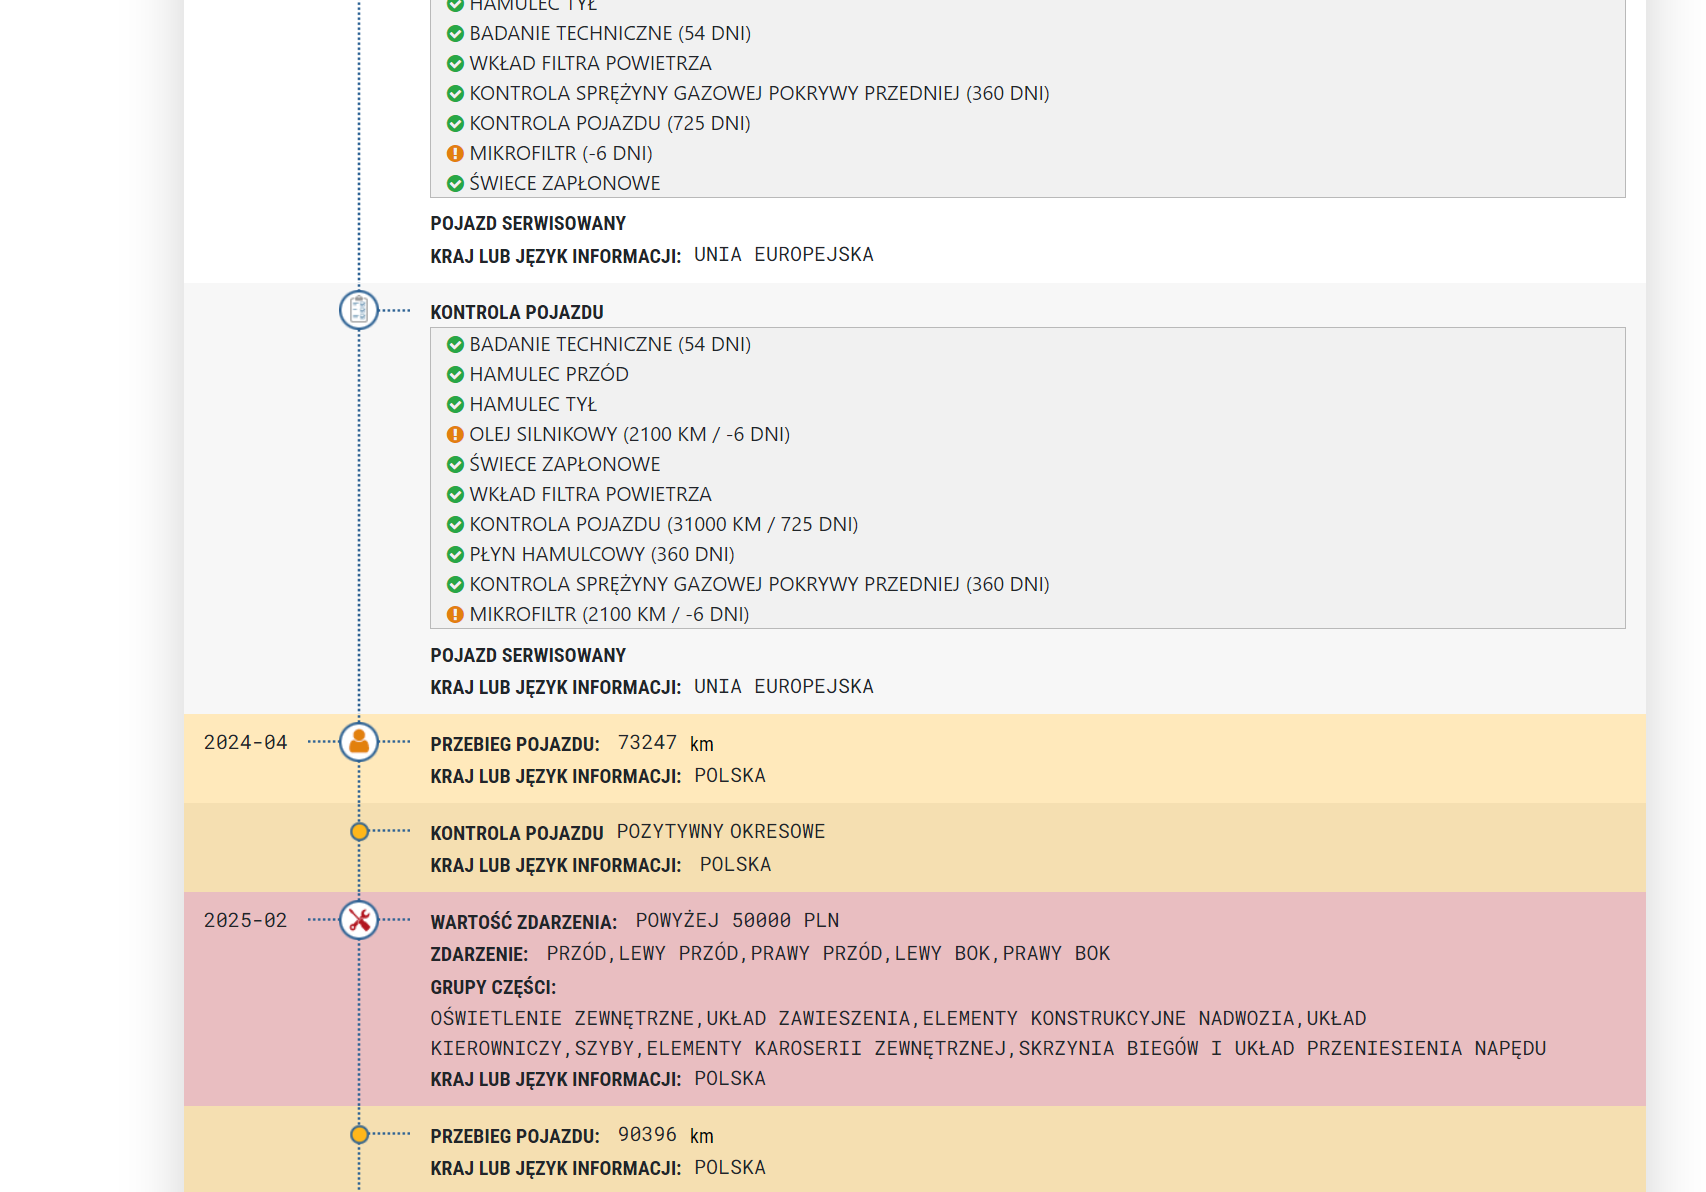
Task: Click green check next to KONTROLA POJAZDU (31000 KM / 725 DNI)
Action: tap(455, 525)
